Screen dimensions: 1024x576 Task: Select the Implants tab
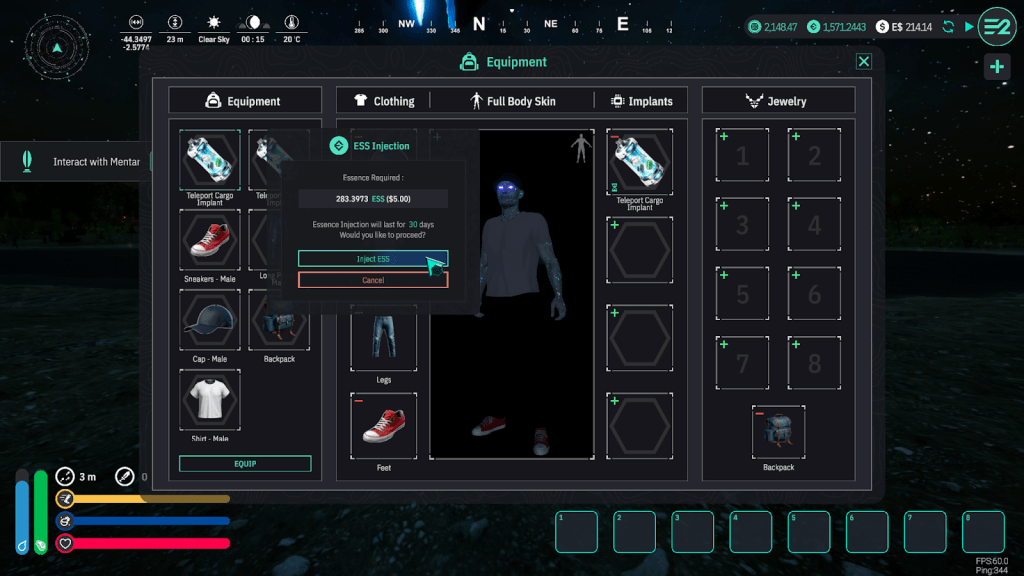[x=641, y=101]
